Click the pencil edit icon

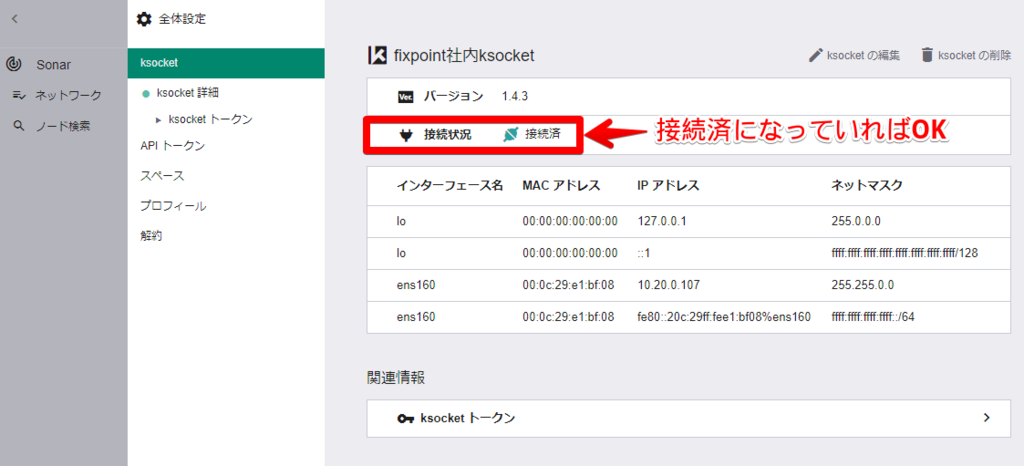click(x=816, y=55)
